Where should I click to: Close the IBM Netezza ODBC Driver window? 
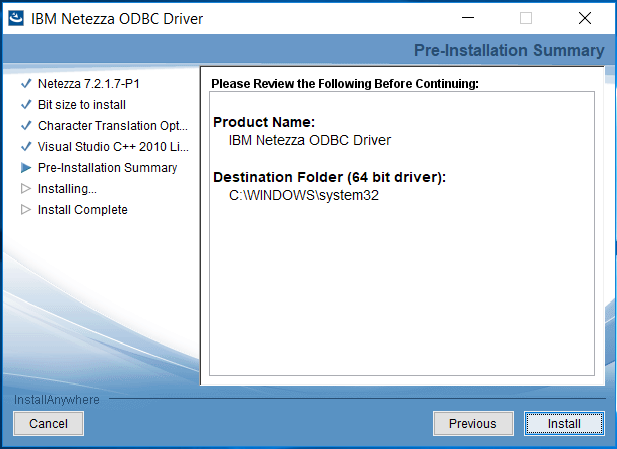(584, 18)
